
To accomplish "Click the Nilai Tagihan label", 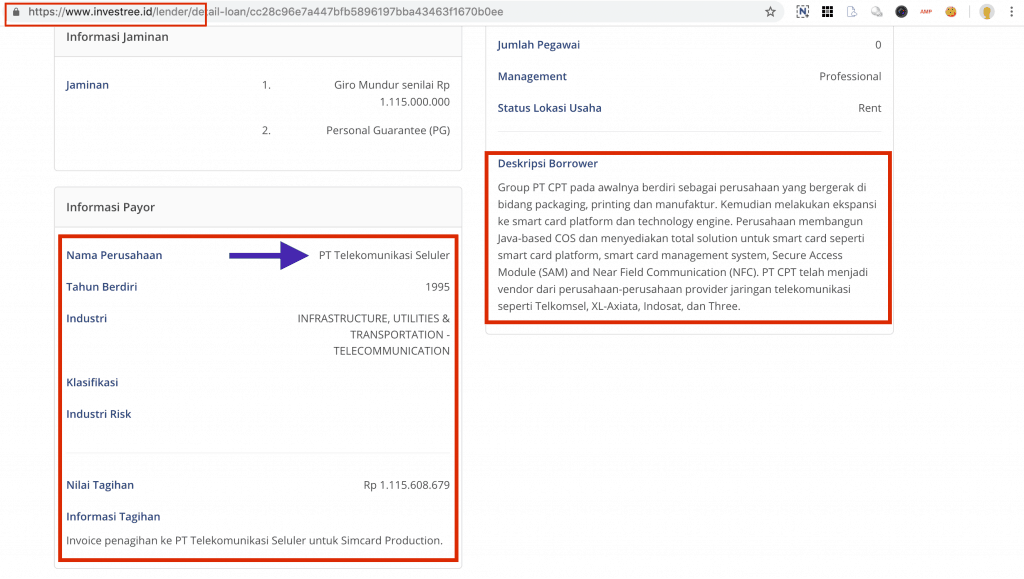I will tap(100, 485).
